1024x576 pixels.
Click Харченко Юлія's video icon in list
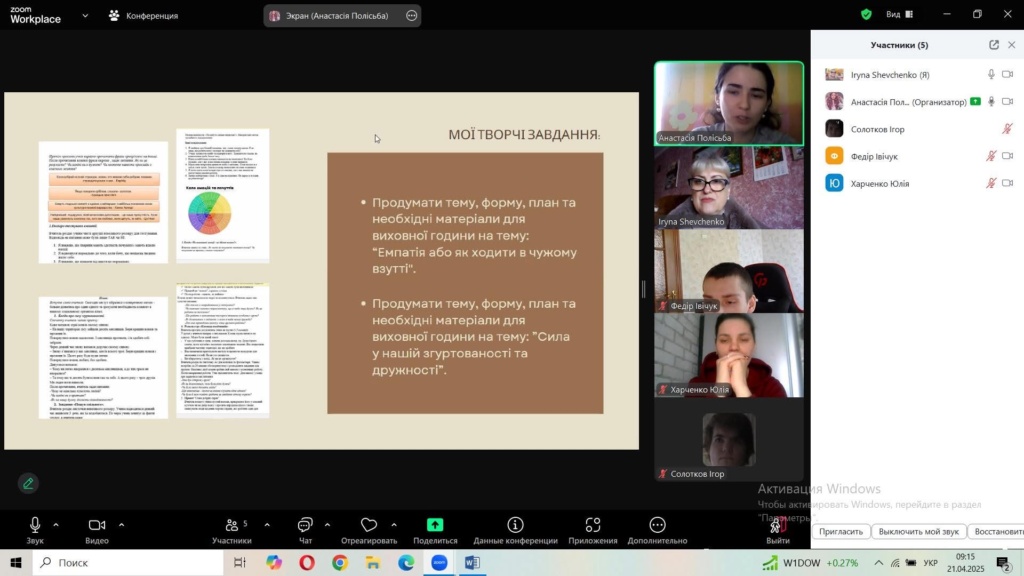pyautogui.click(x=1008, y=184)
